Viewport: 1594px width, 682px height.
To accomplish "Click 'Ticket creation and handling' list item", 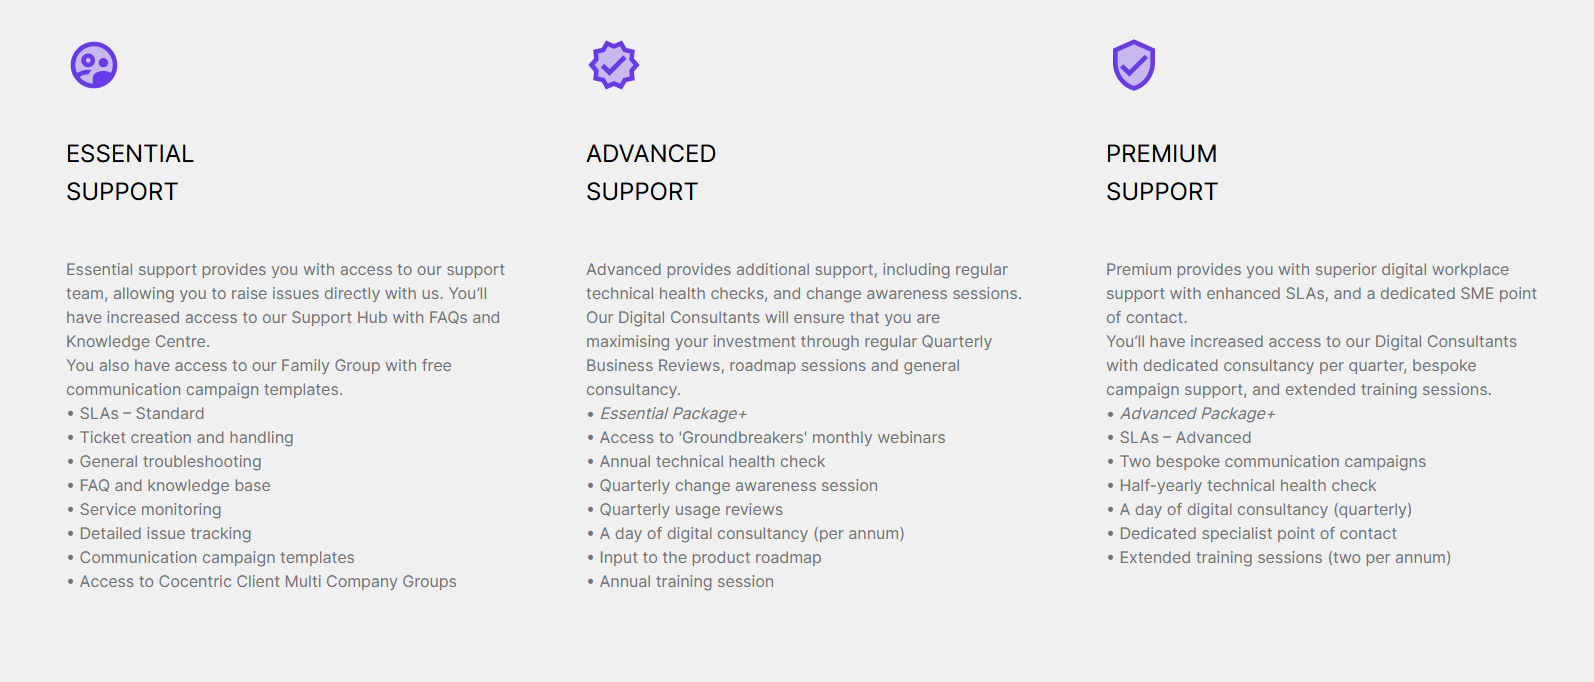I will click(x=180, y=437).
